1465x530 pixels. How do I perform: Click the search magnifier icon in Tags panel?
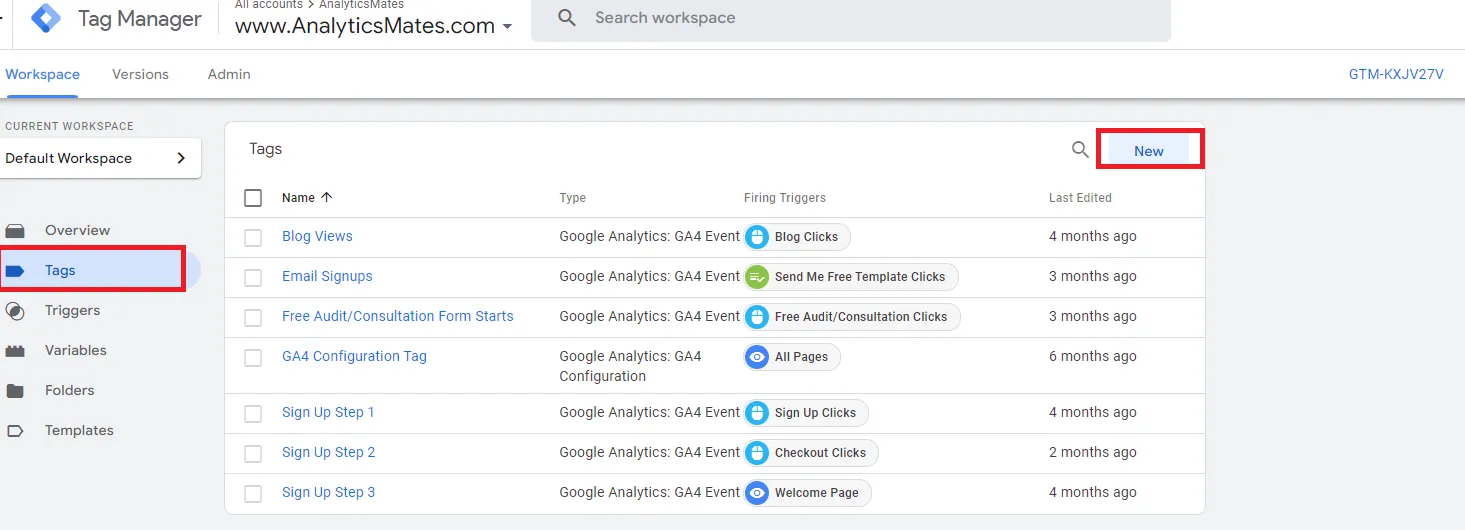coord(1080,149)
